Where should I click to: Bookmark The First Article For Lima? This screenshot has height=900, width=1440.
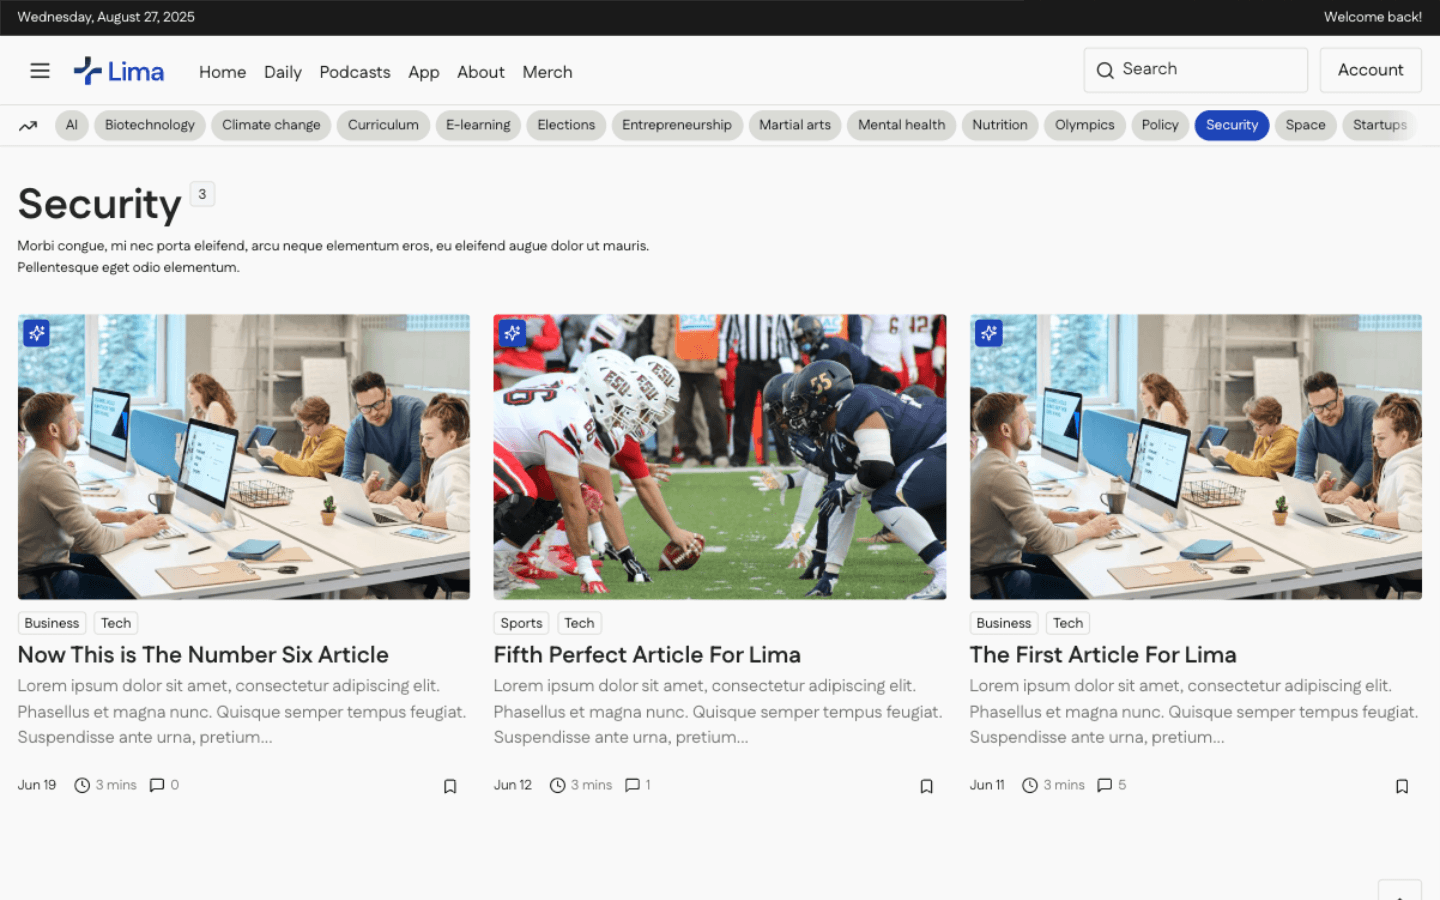[1401, 786]
